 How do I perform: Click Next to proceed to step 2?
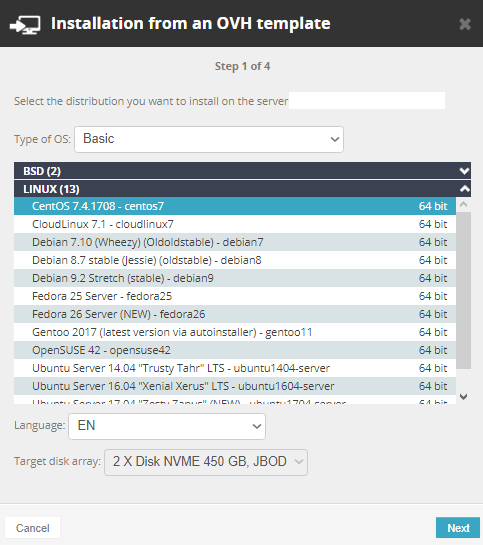(458, 528)
